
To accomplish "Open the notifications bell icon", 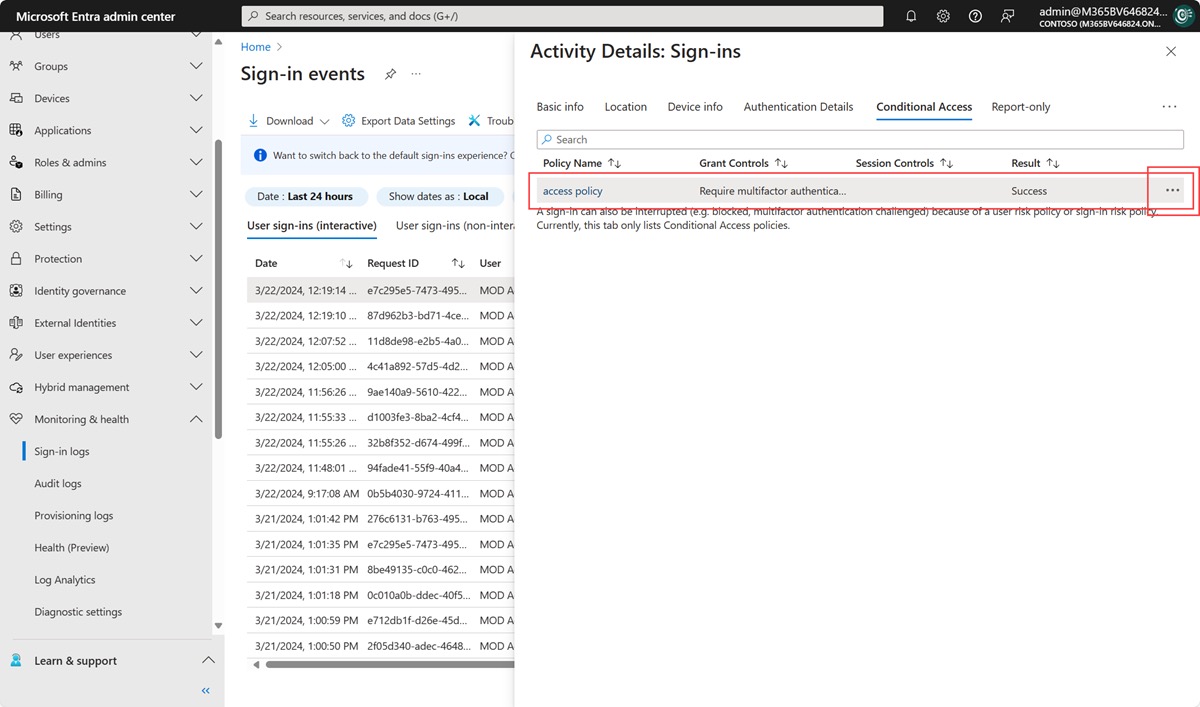I will (911, 16).
